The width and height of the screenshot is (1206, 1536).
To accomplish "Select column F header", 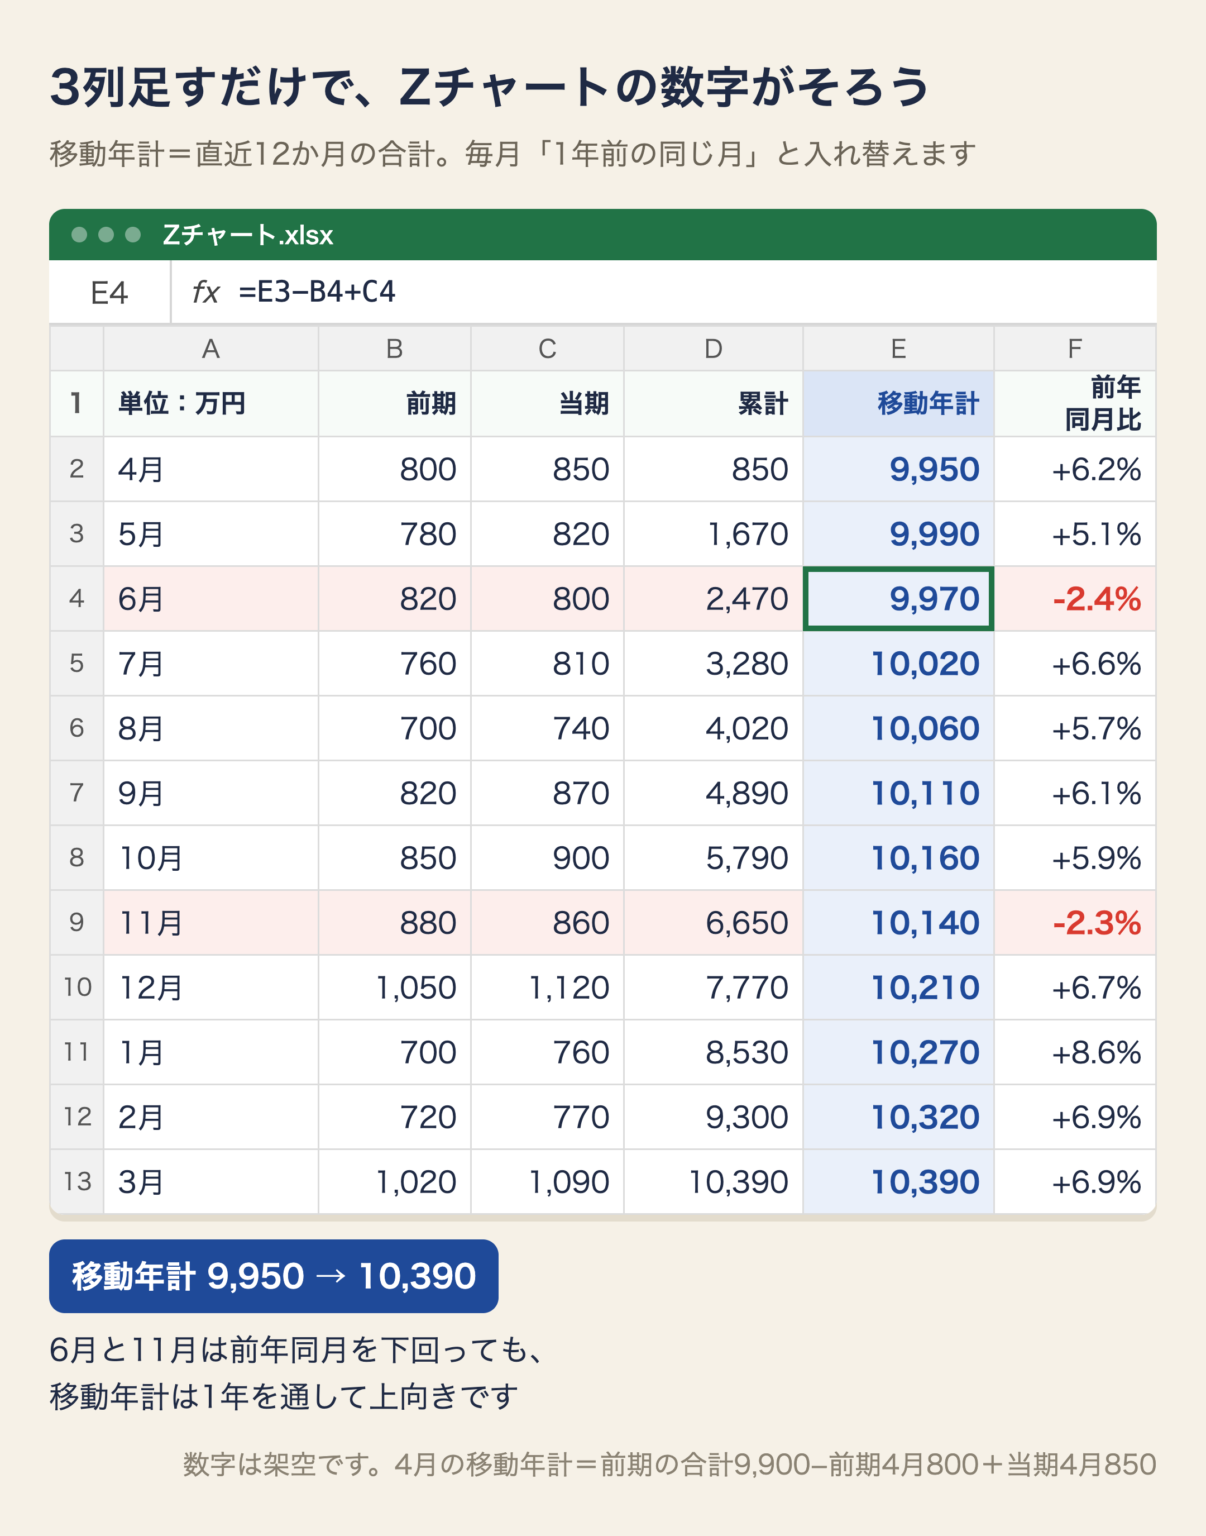I will click(x=1075, y=349).
